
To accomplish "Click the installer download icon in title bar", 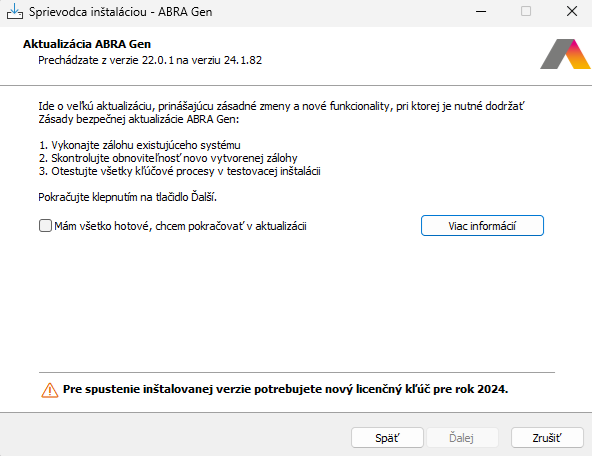I will pos(15,12).
